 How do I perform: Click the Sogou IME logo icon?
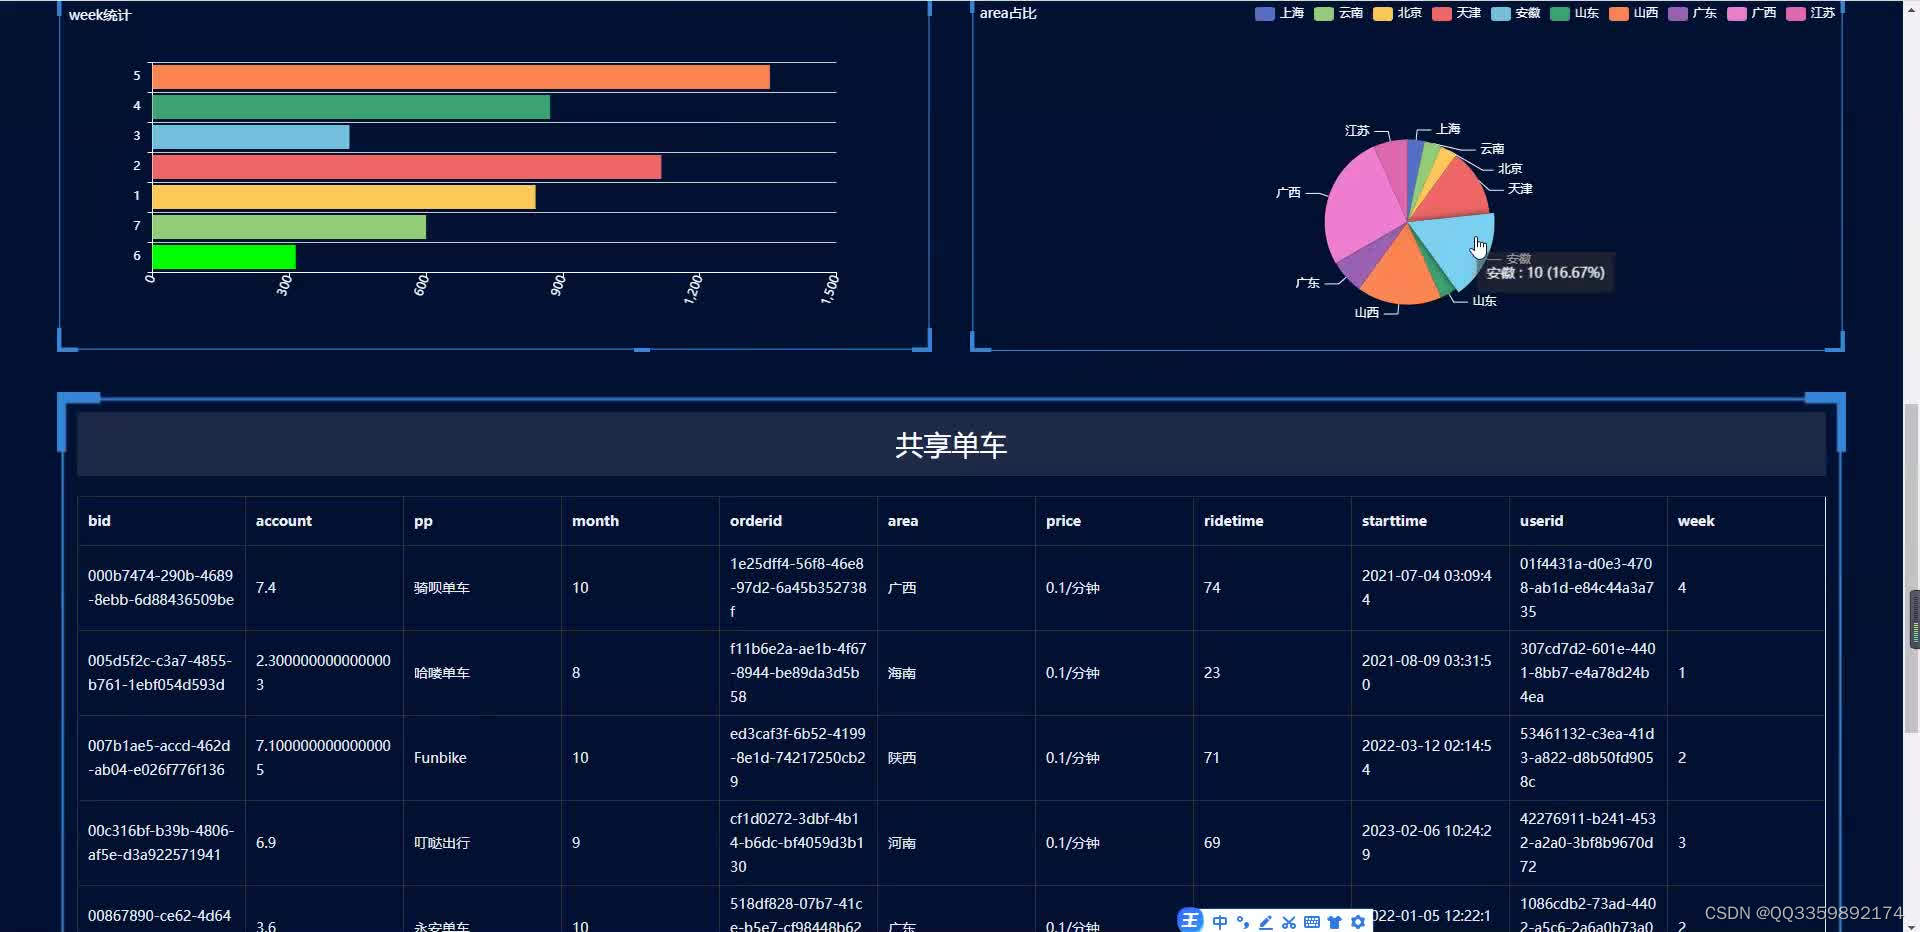pyautogui.click(x=1190, y=921)
